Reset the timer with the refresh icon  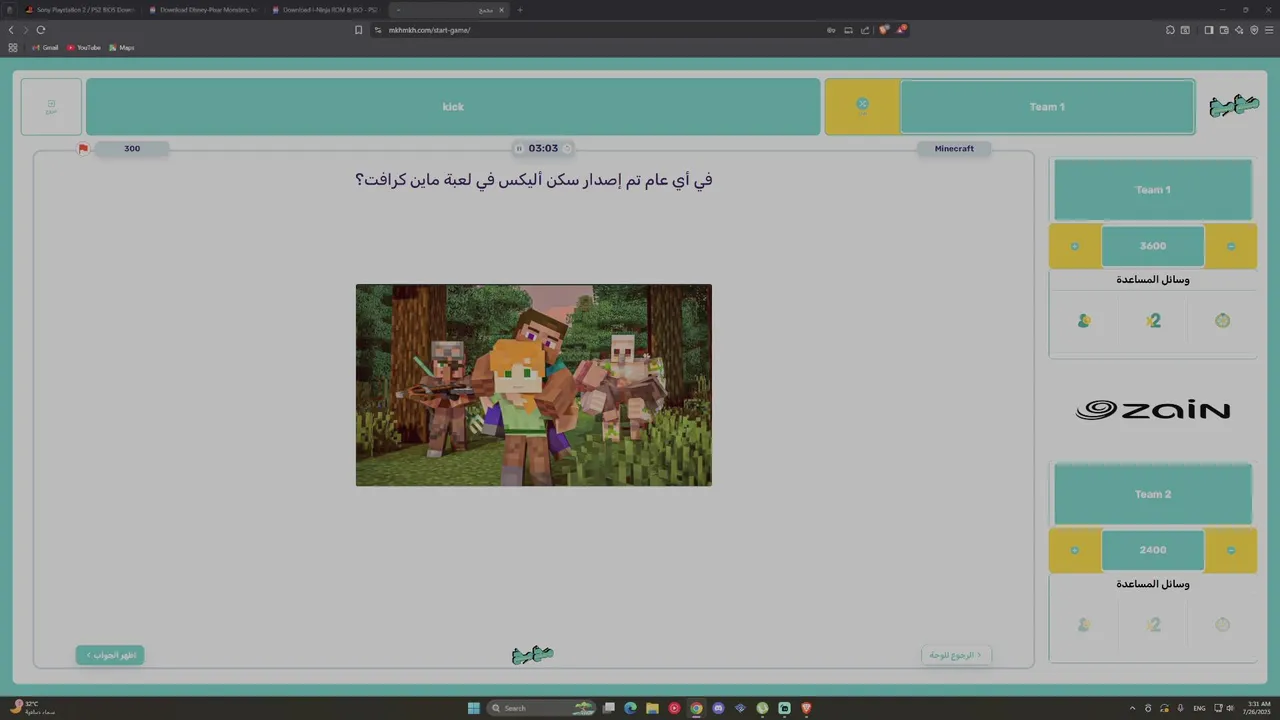[x=567, y=148]
